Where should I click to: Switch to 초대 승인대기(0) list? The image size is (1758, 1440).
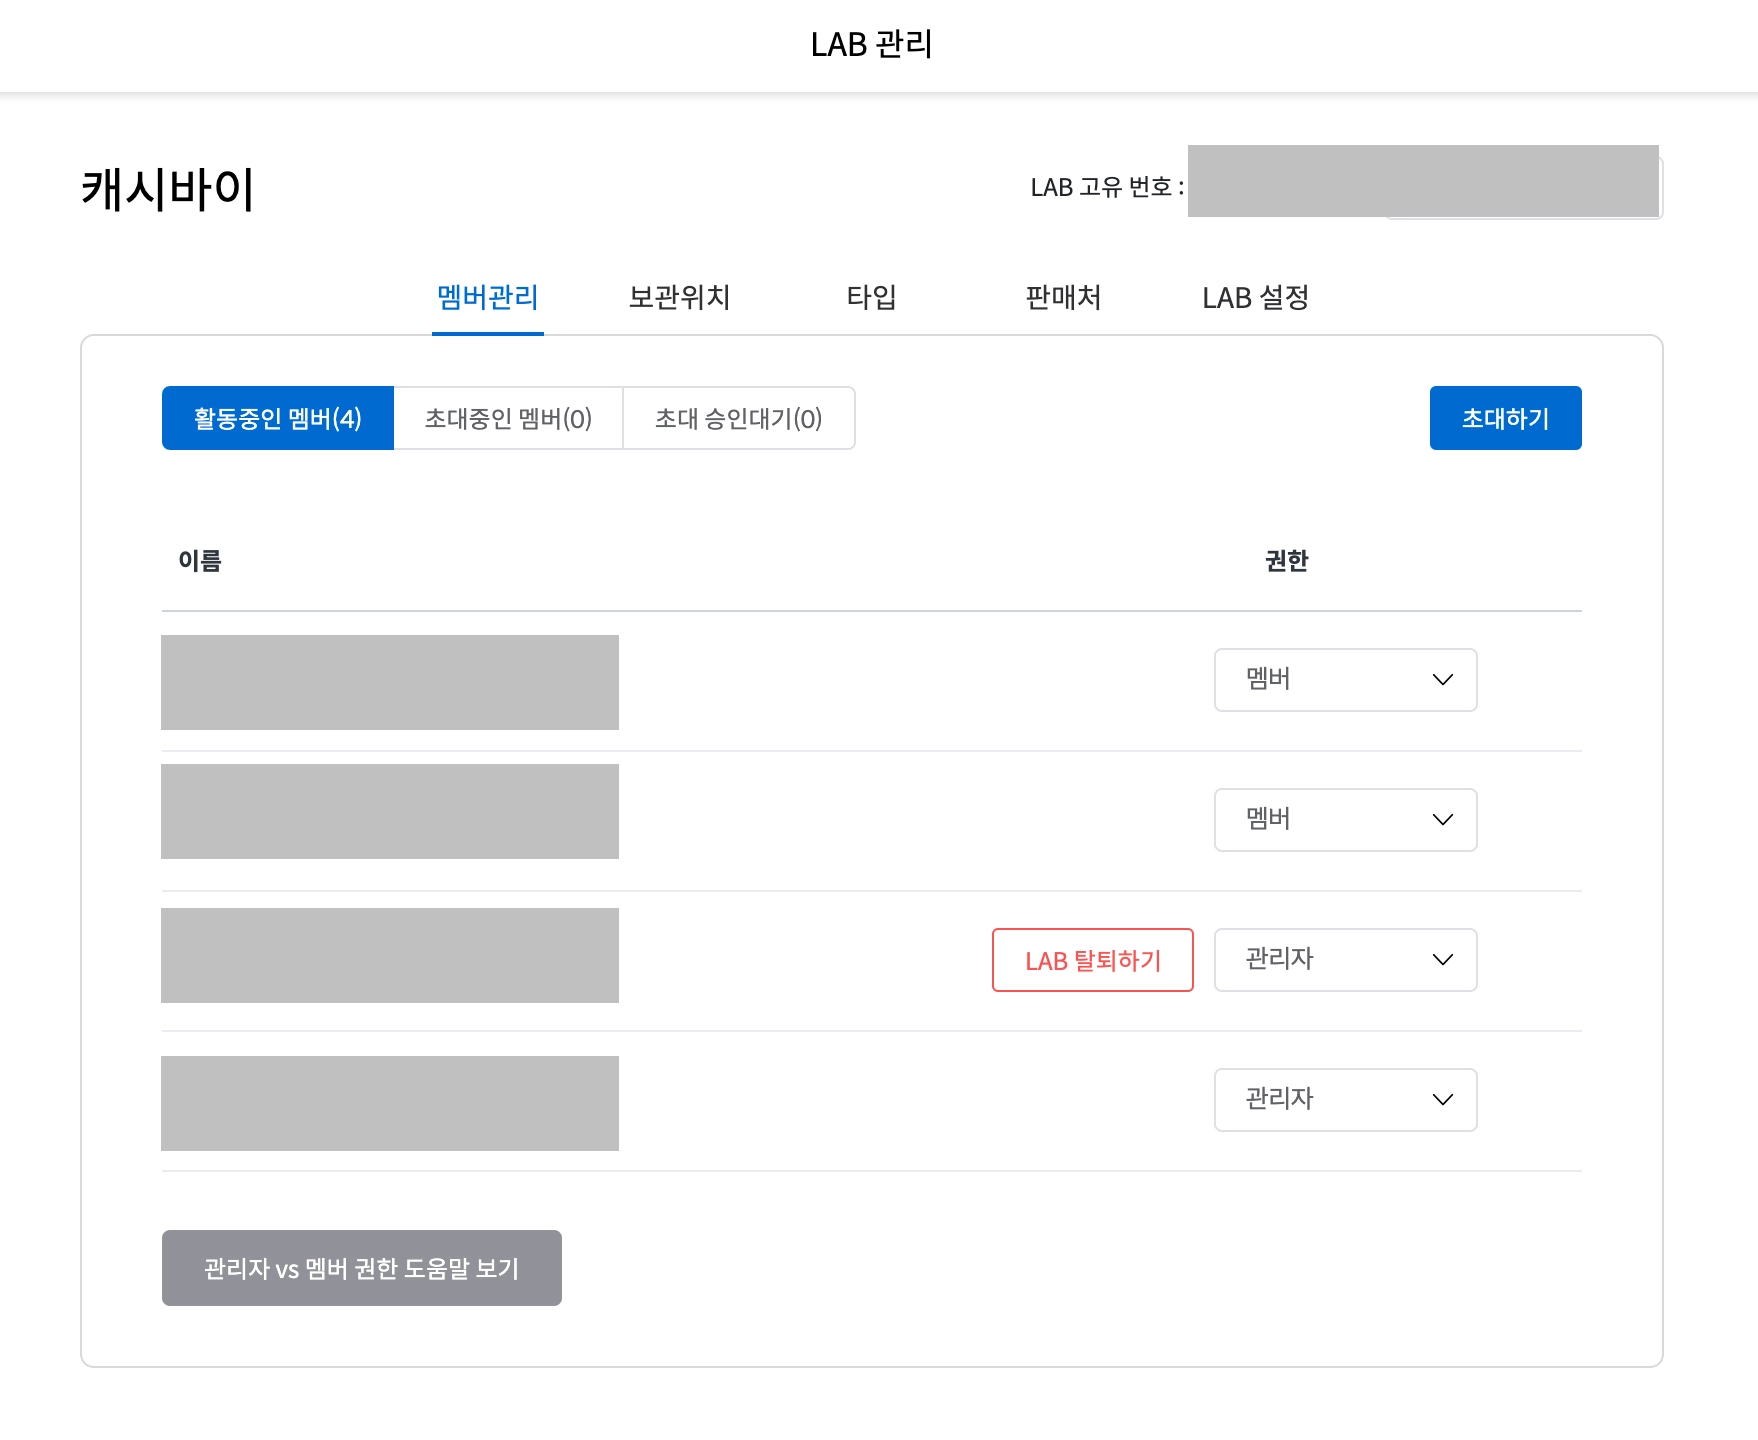point(739,418)
